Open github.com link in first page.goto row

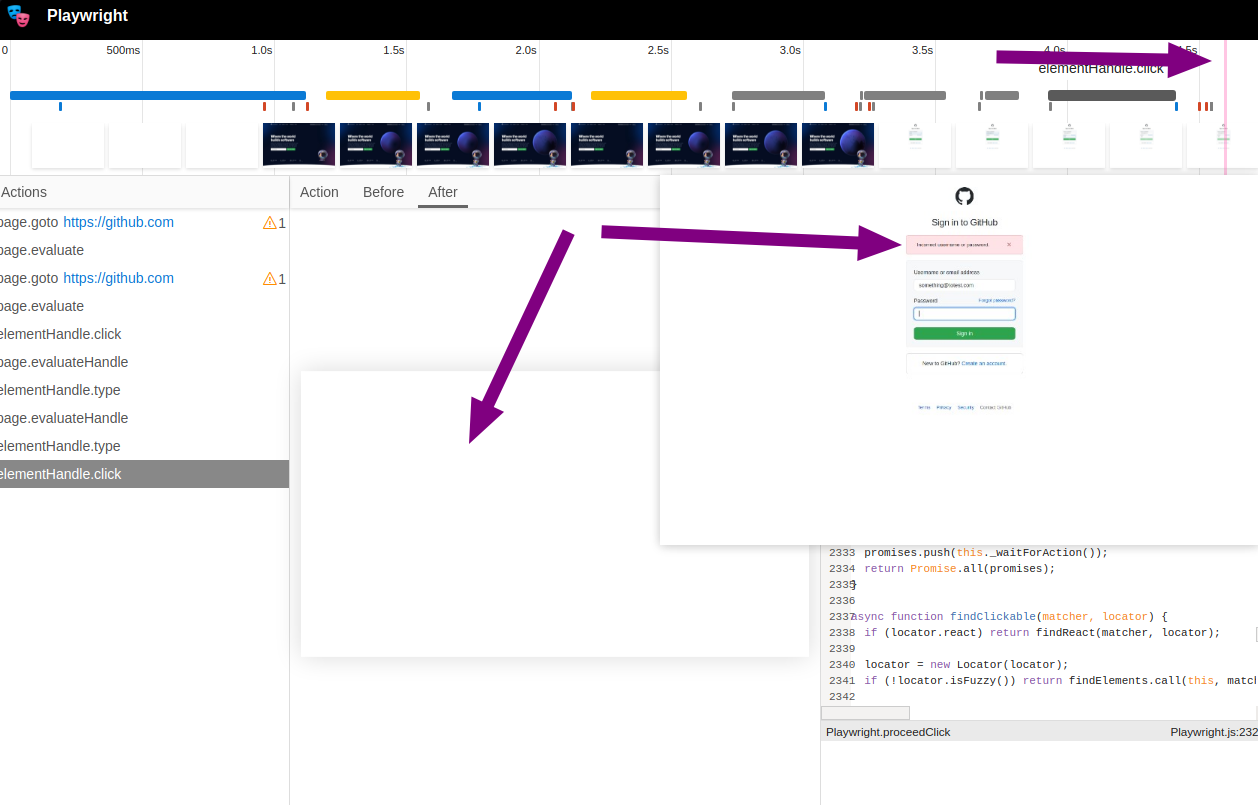pos(118,222)
